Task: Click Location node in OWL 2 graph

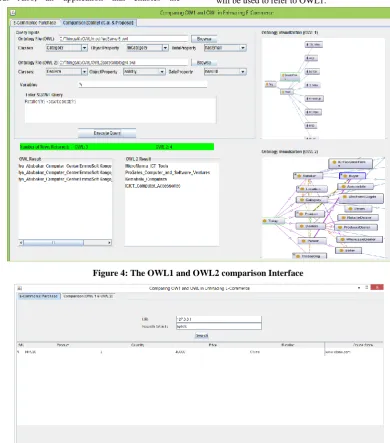Action: pos(312,189)
